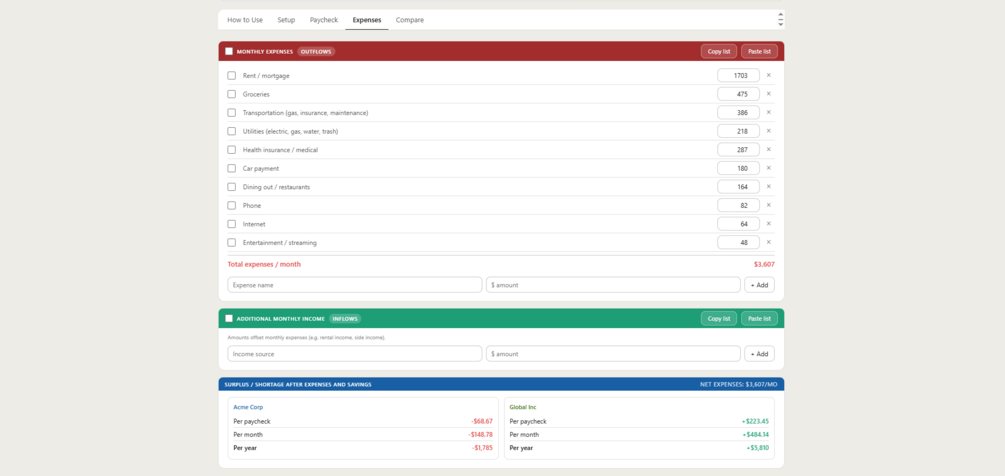
Task: Edit the Groceries amount 475
Action: (738, 94)
